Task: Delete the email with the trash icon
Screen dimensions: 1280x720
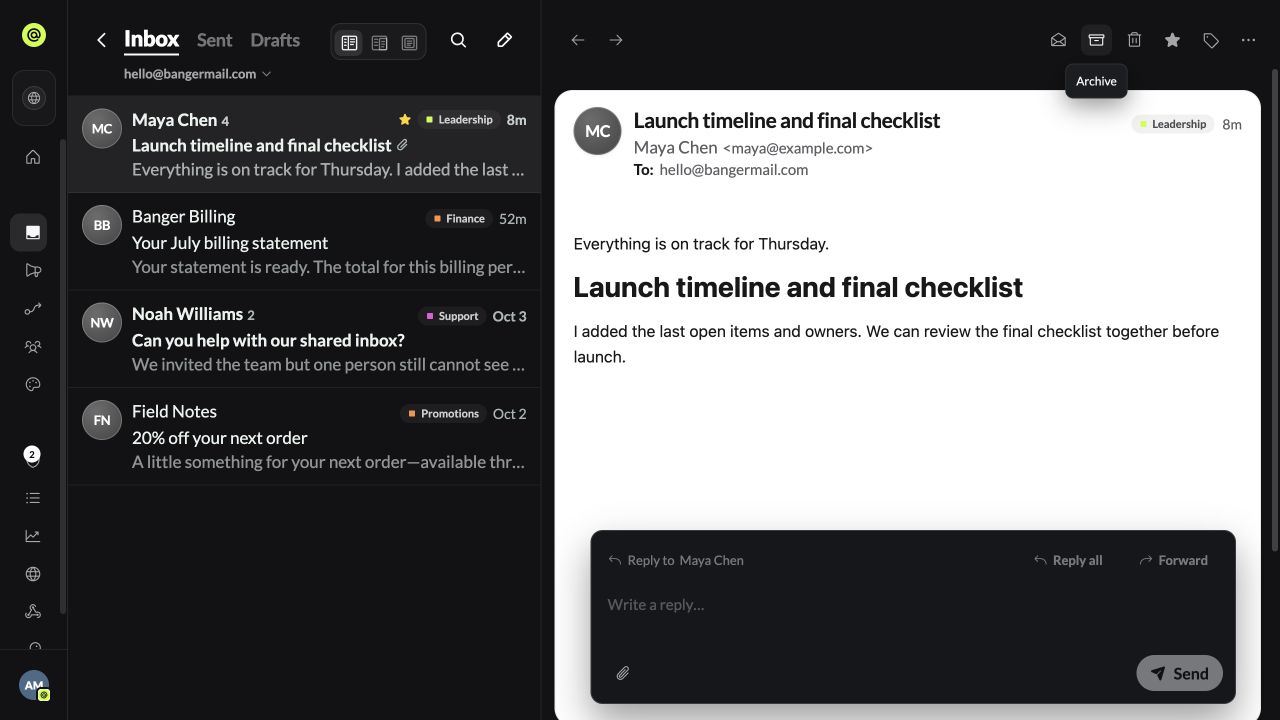Action: pos(1134,40)
